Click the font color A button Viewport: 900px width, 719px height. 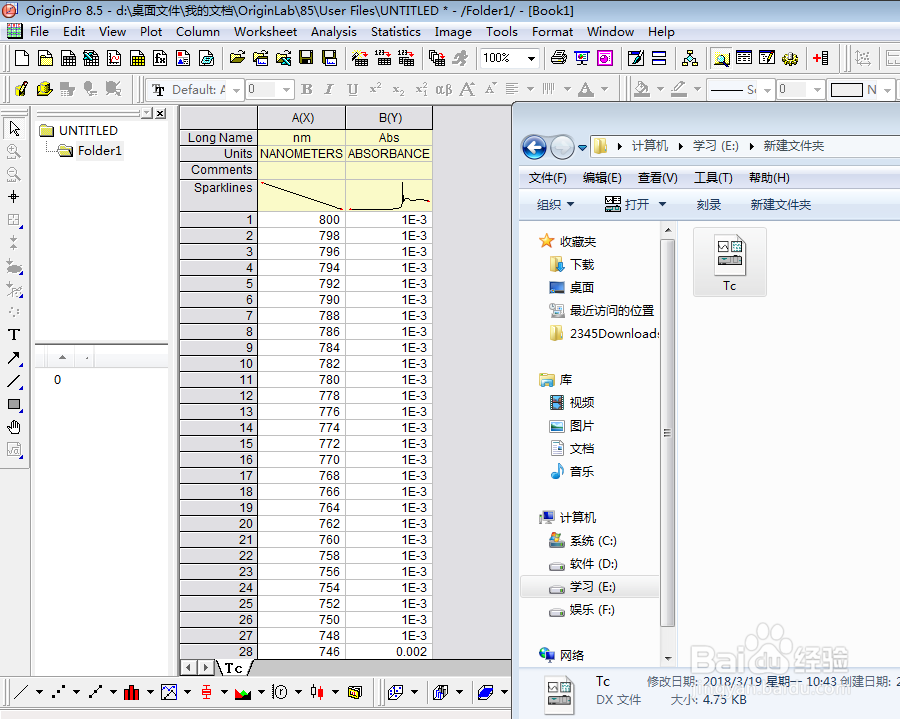tap(585, 90)
